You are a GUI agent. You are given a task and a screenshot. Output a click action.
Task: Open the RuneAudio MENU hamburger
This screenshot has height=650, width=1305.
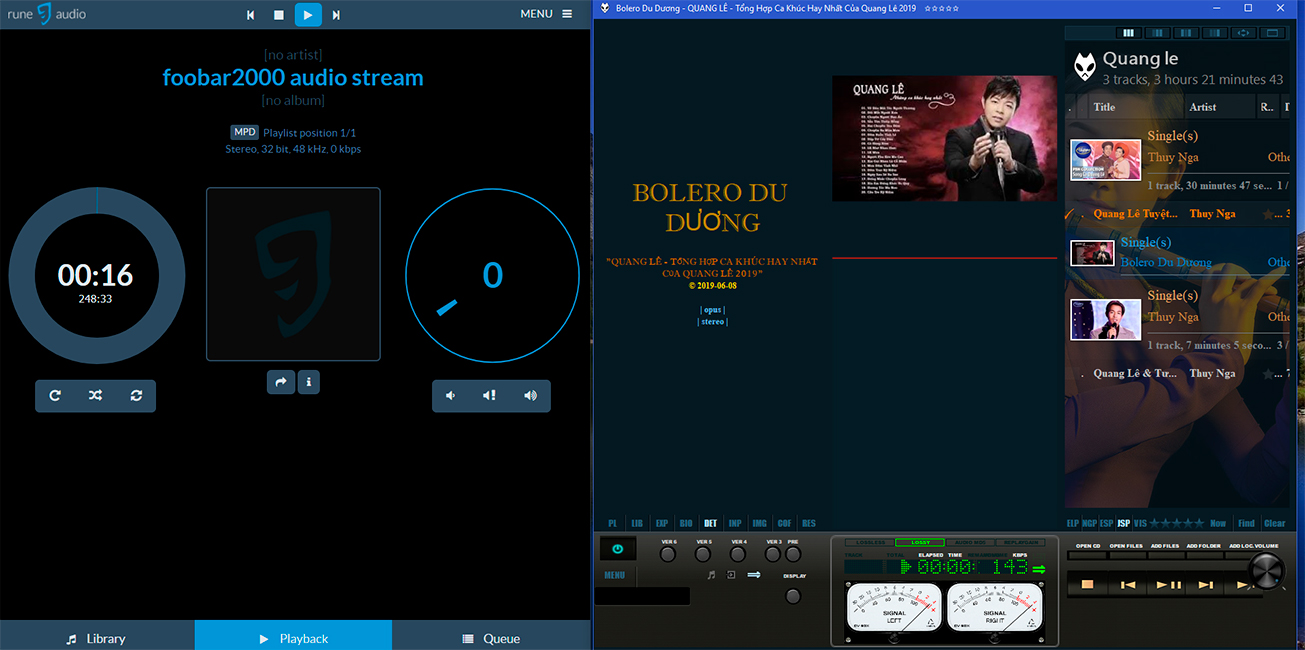[546, 14]
